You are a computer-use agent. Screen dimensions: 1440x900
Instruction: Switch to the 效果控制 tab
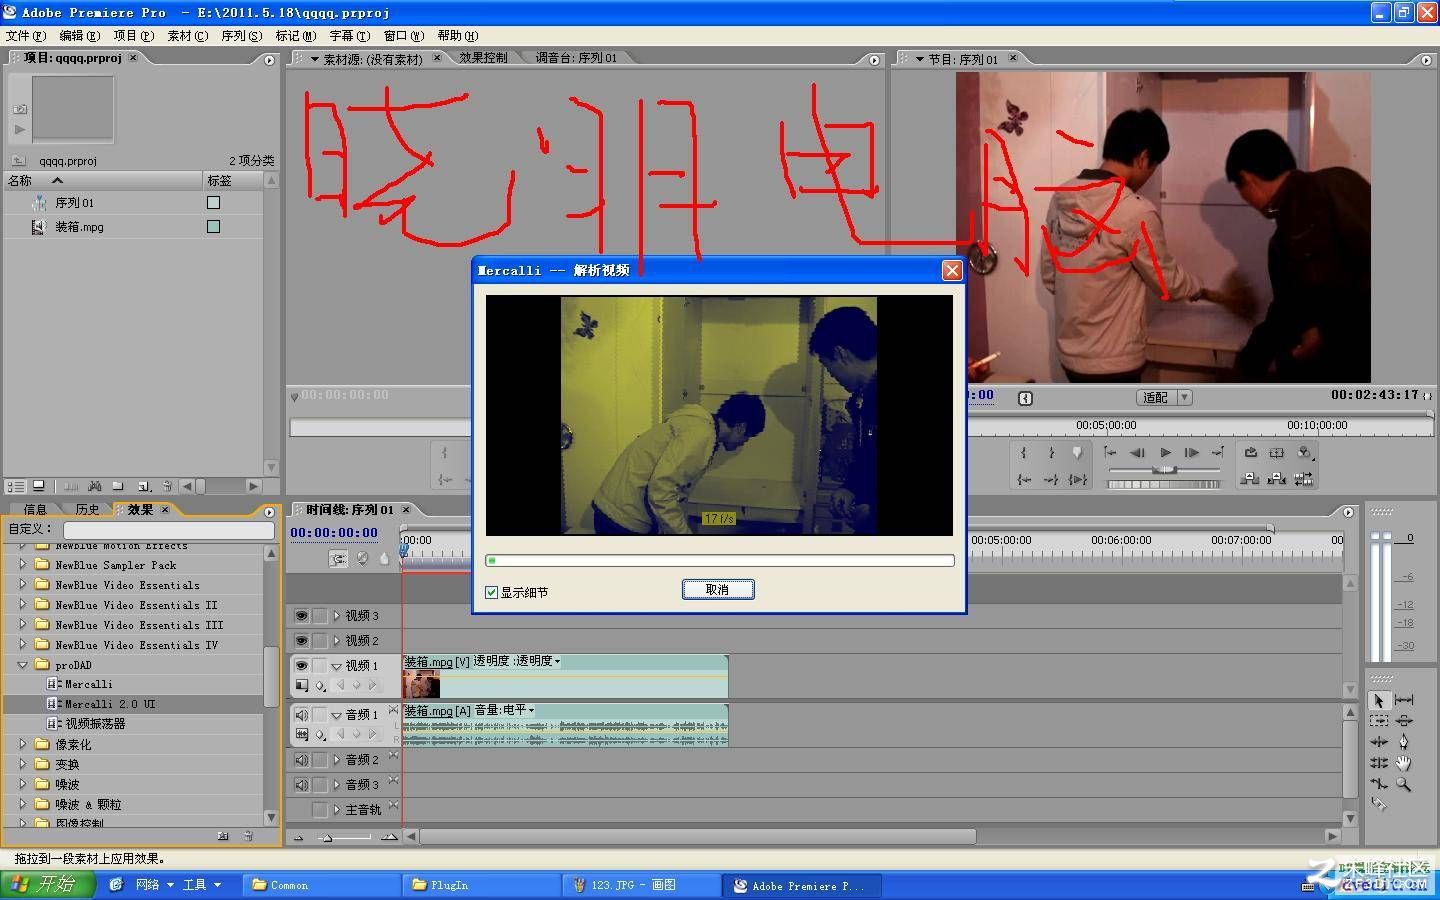484,58
